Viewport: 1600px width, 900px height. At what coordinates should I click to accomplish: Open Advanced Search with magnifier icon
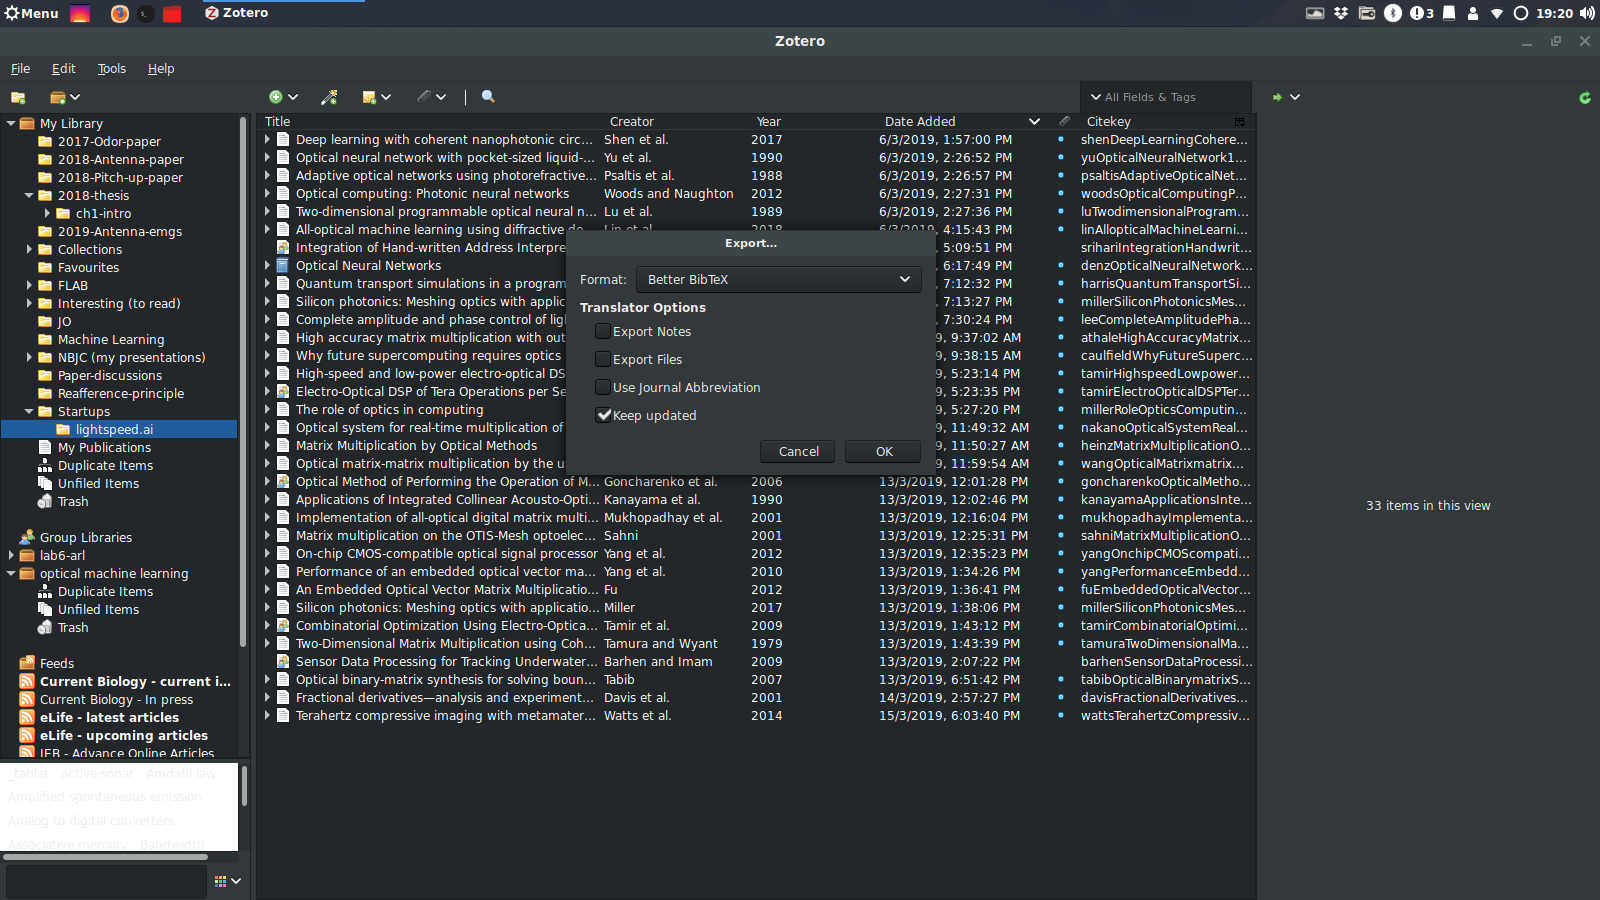(x=488, y=97)
